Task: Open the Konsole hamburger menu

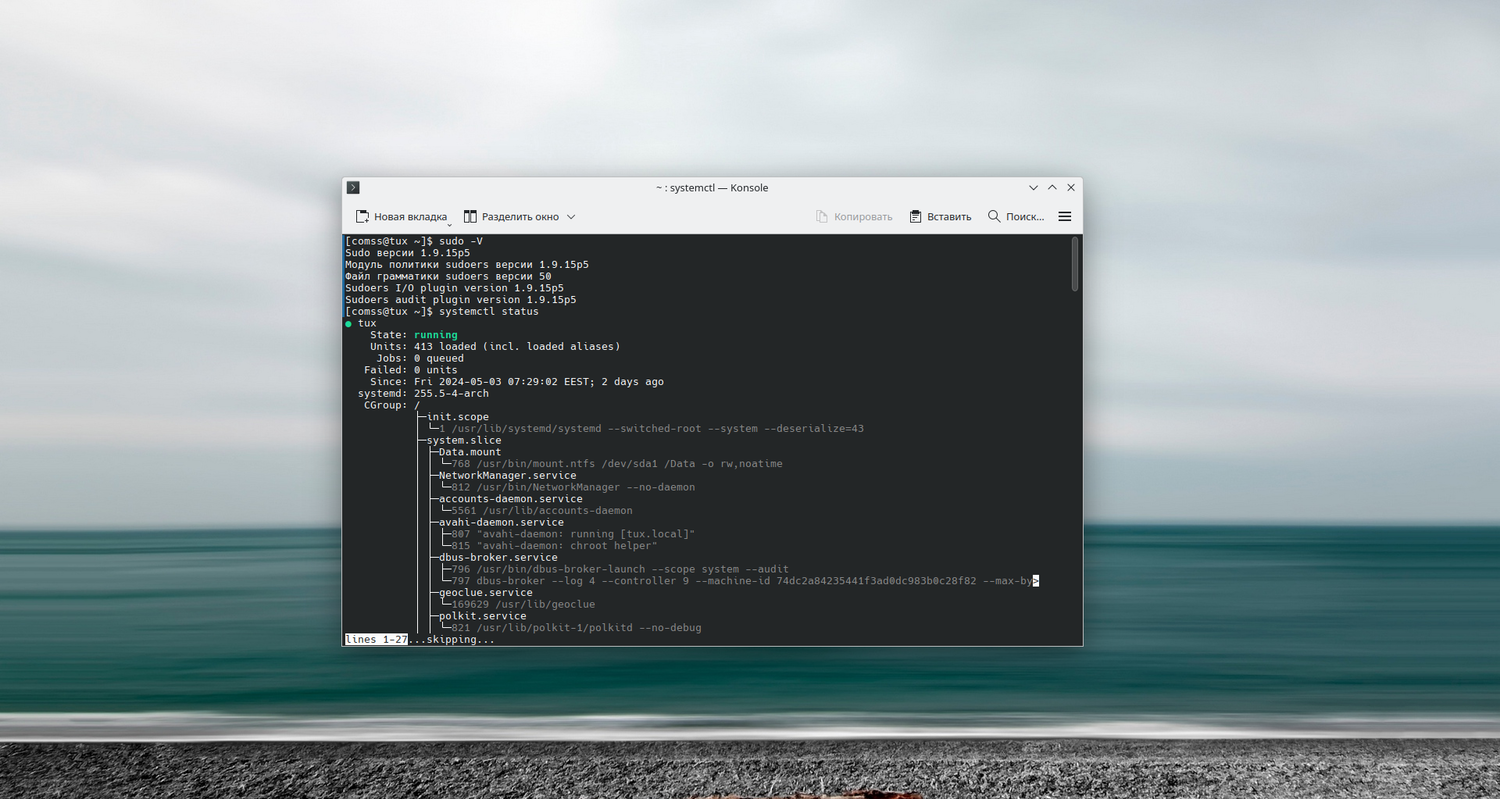Action: 1065,217
